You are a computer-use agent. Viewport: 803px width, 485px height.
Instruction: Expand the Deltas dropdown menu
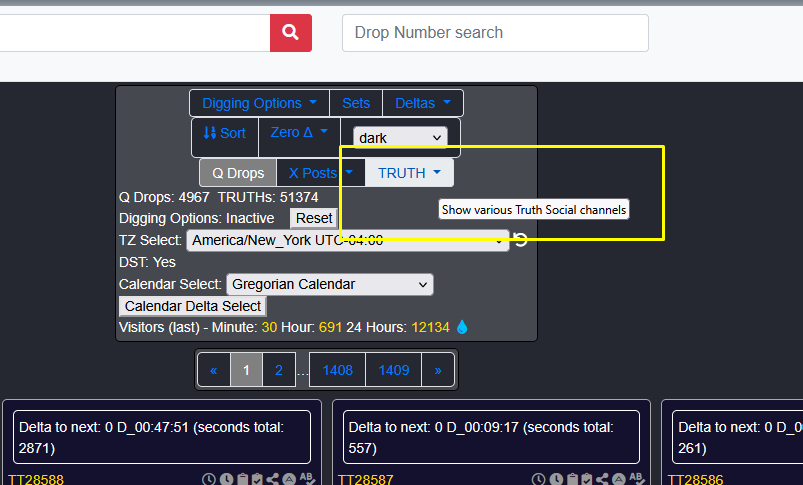[x=422, y=103]
